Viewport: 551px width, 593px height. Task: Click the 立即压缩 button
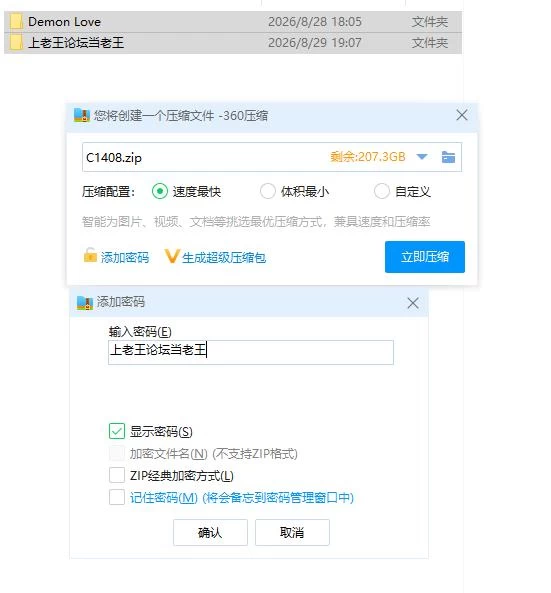425,257
